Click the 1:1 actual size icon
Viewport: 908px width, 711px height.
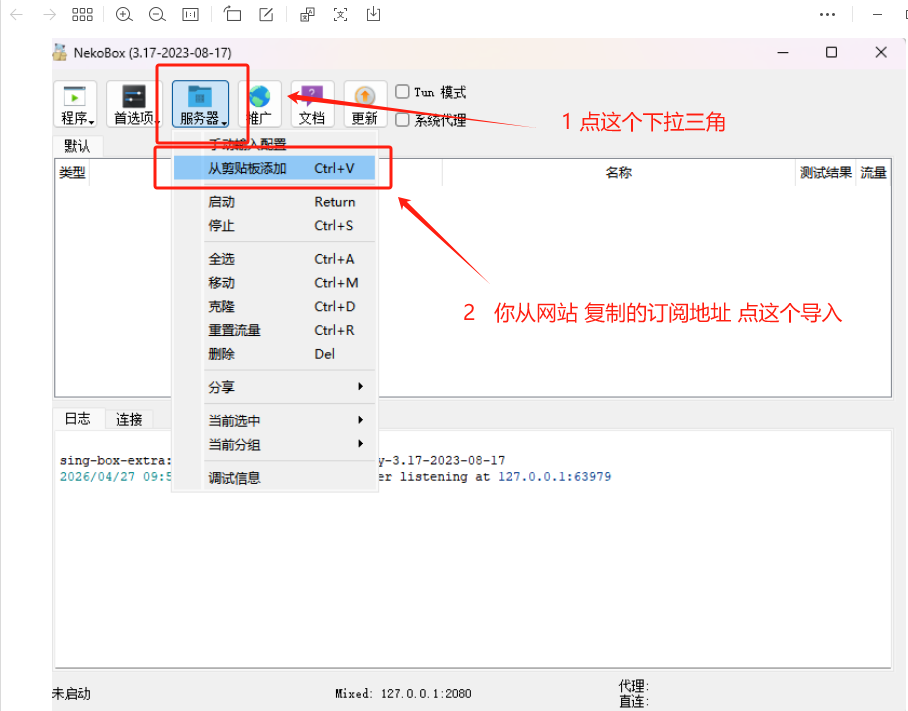[x=190, y=14]
